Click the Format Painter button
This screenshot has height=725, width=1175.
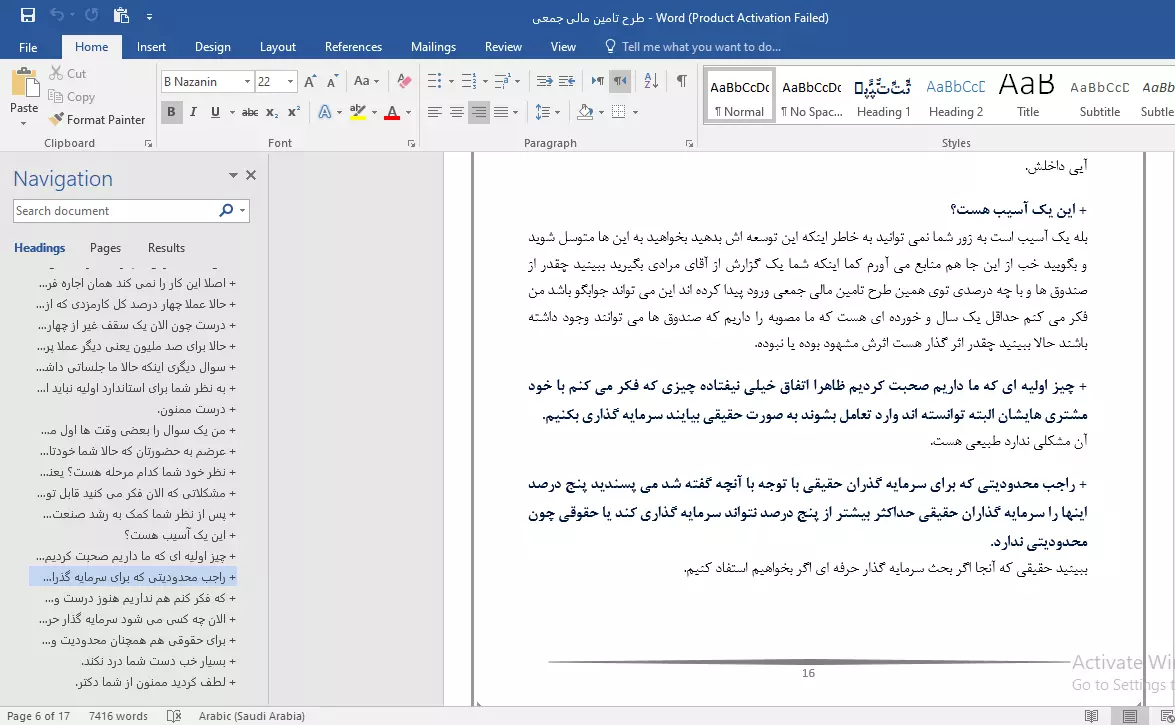click(97, 119)
